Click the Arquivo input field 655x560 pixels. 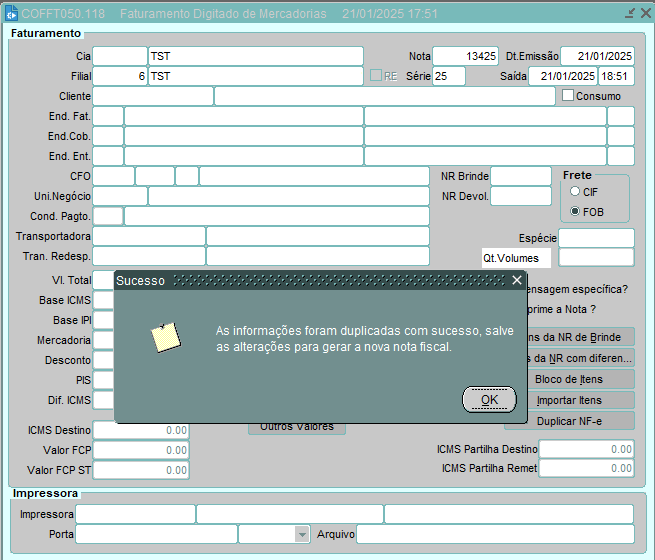click(x=495, y=534)
